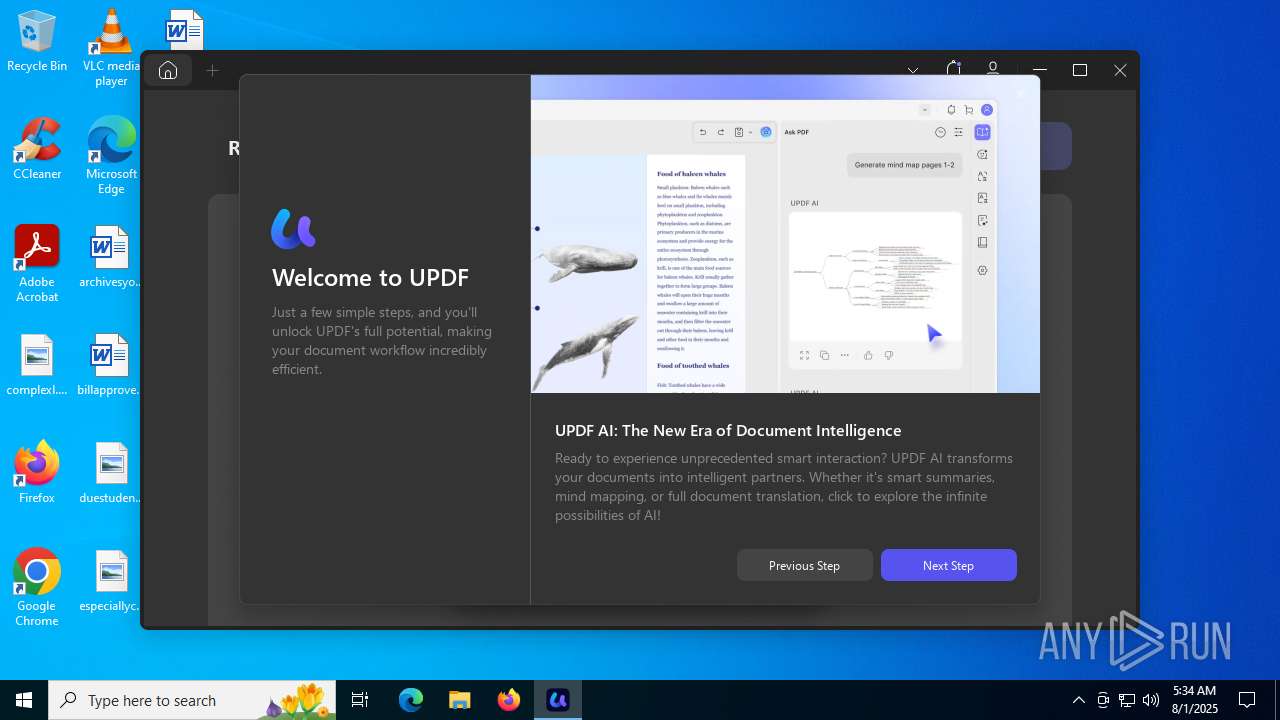1280x720 pixels.
Task: Launch Edge from the taskbar
Action: 411,700
